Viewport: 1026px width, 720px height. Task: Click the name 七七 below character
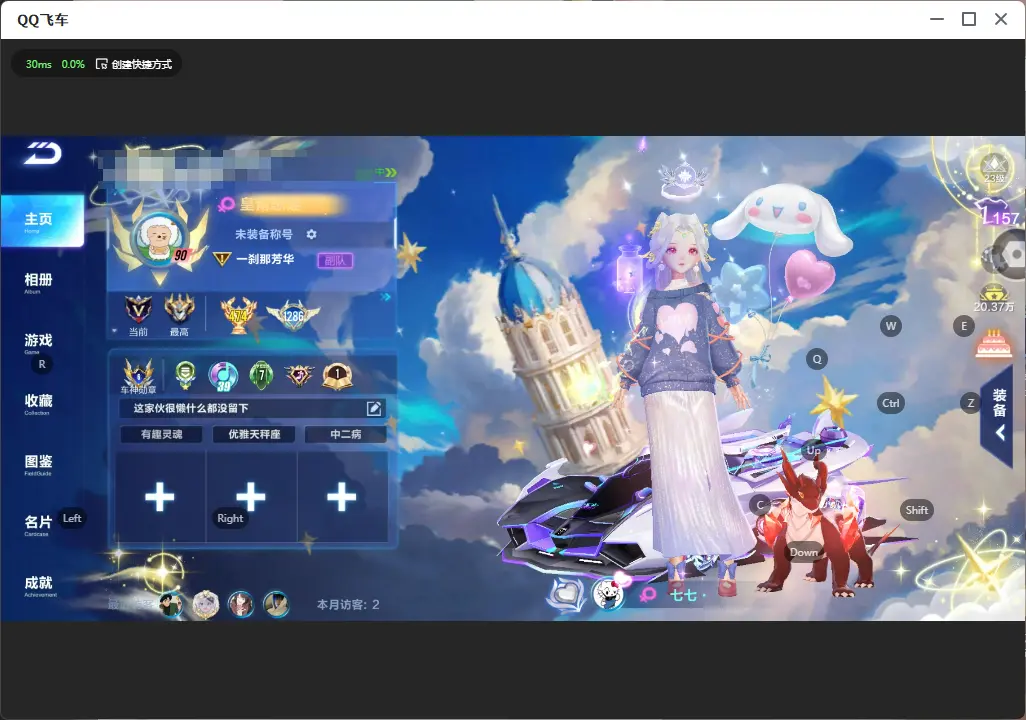point(683,595)
